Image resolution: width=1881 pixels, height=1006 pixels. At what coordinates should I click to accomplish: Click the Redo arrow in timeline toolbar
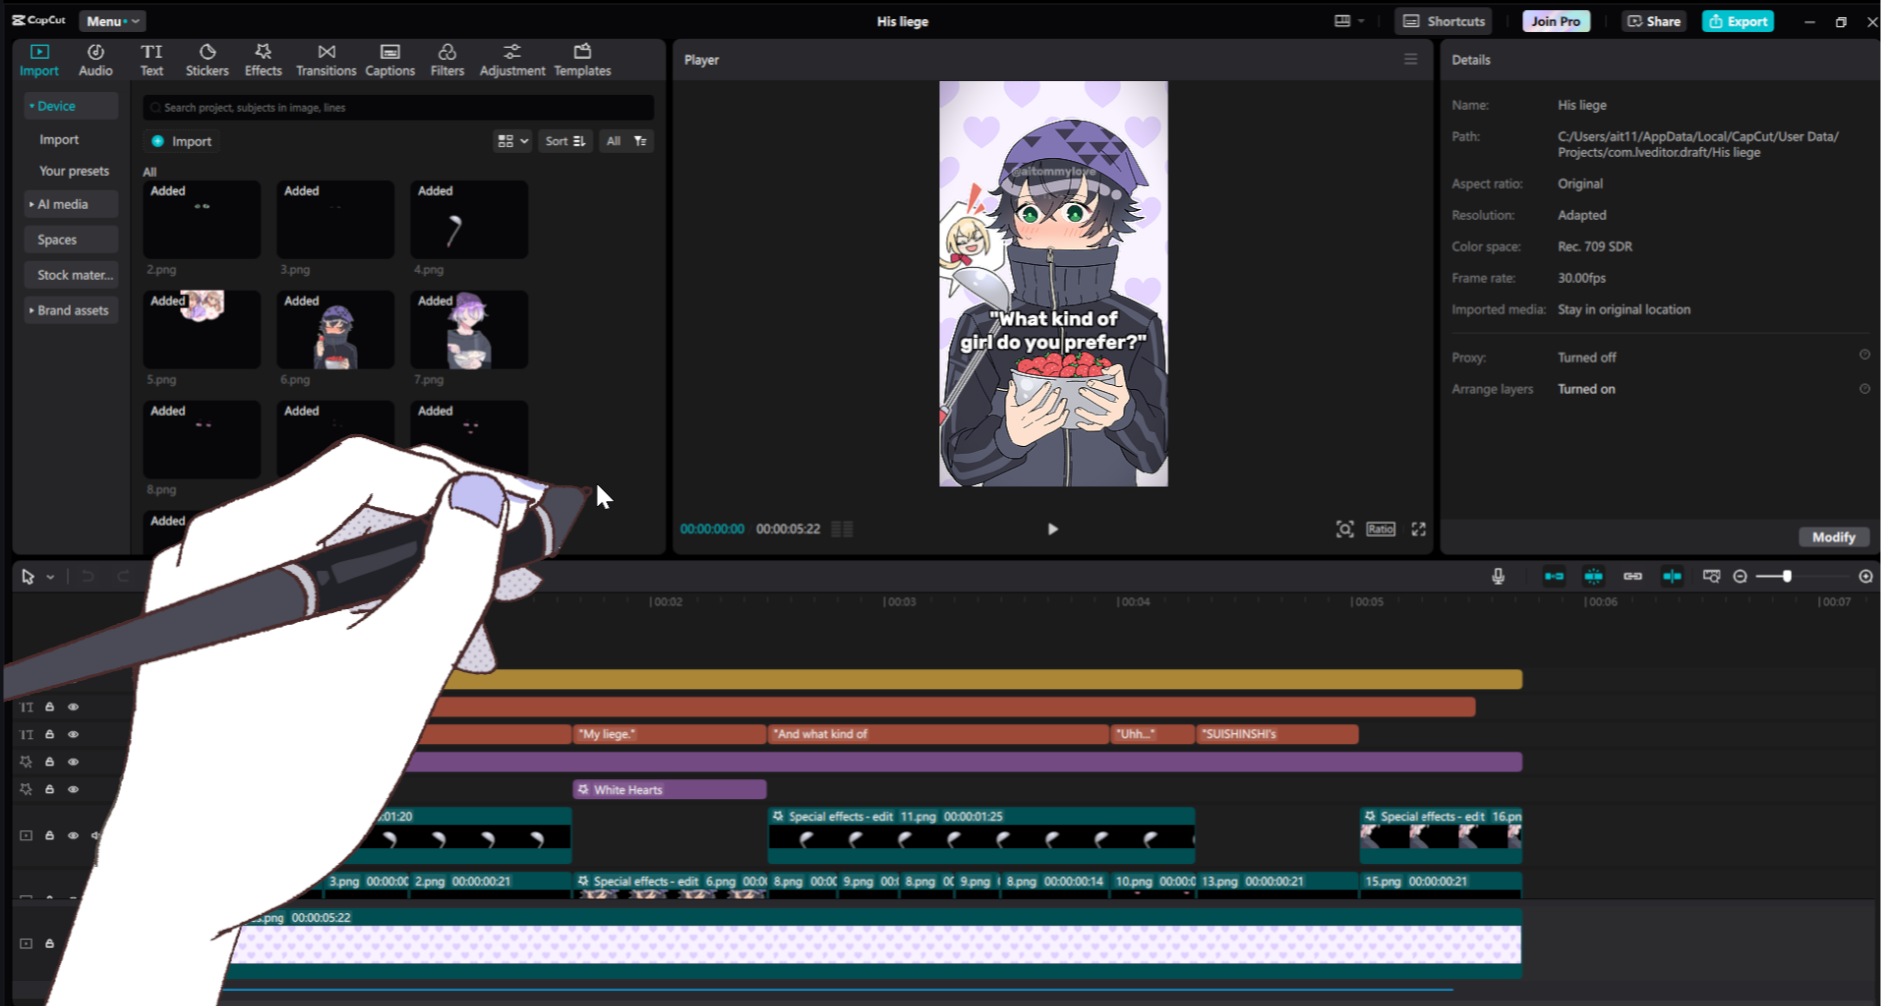pos(124,576)
